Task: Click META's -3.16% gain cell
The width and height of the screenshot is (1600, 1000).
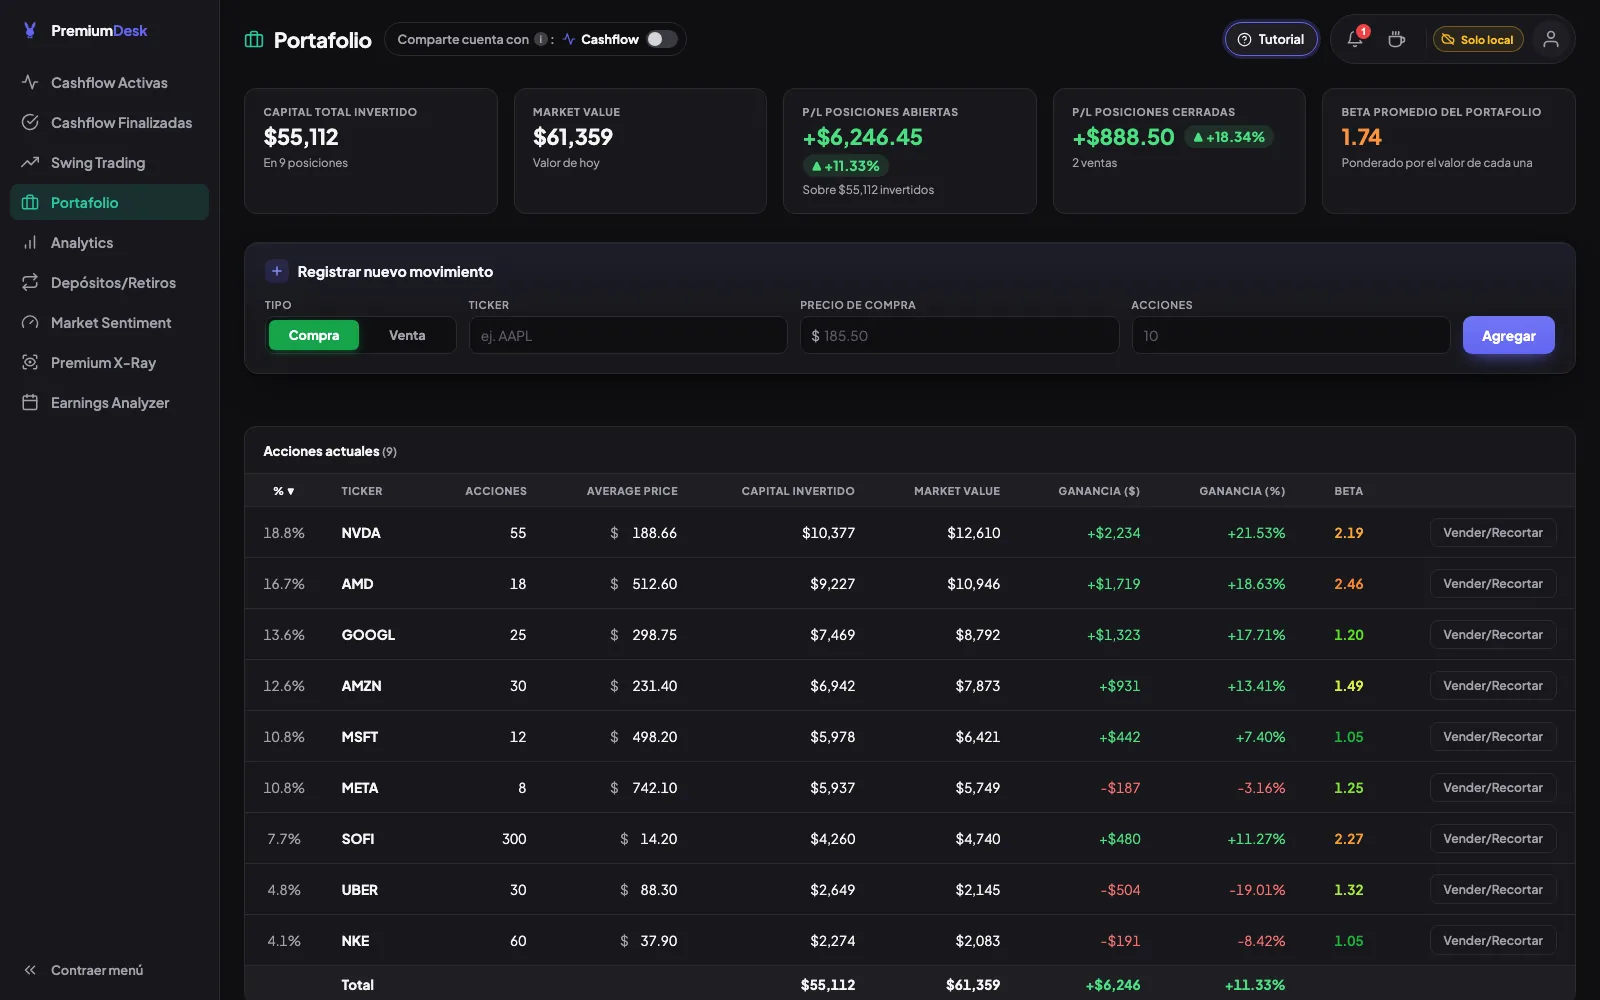Action: click(x=1261, y=788)
